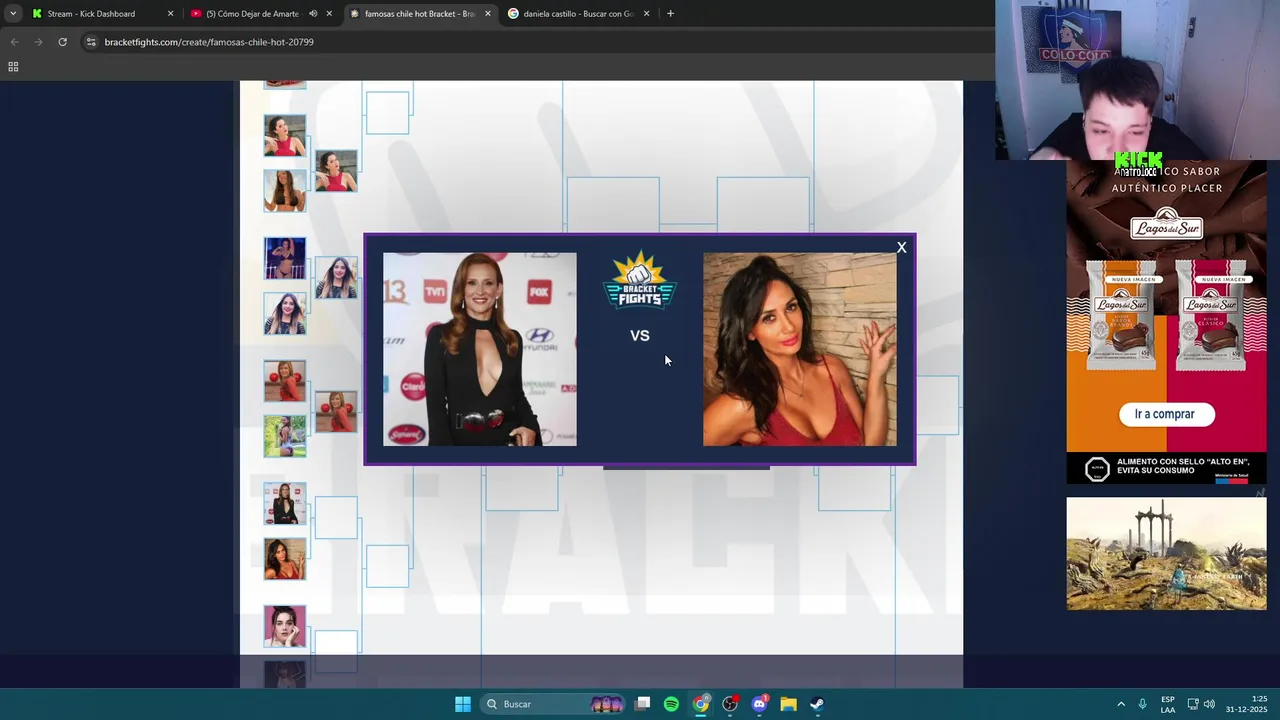
Task: Open the daniela castillo Google search tab
Action: (x=578, y=14)
